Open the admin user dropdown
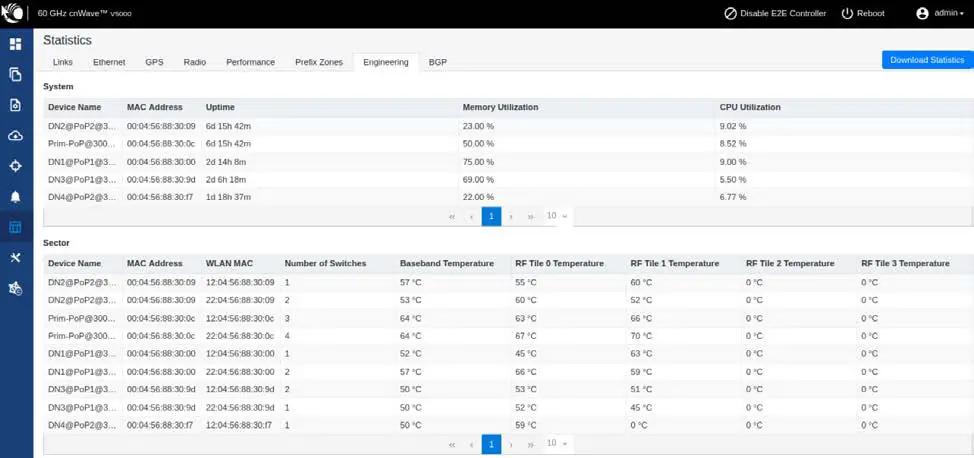Image resolution: width=974 pixels, height=458 pixels. pos(940,13)
